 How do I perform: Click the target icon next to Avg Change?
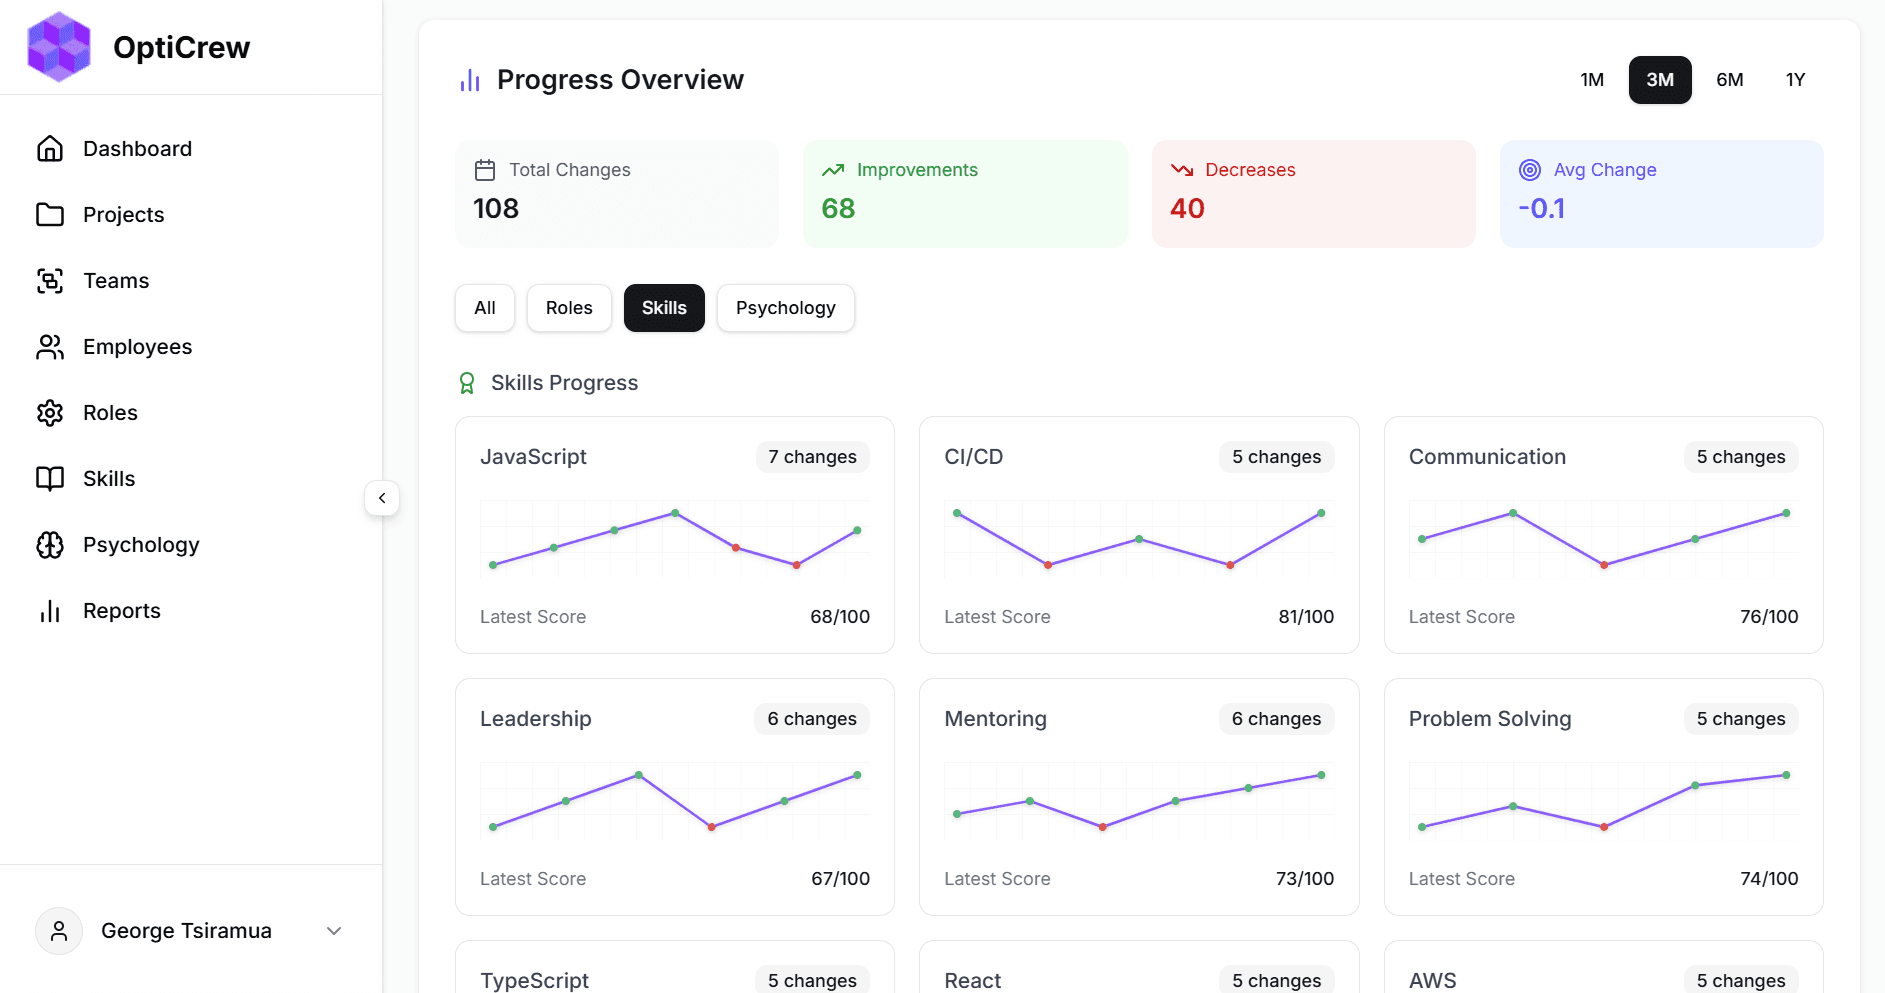point(1529,169)
